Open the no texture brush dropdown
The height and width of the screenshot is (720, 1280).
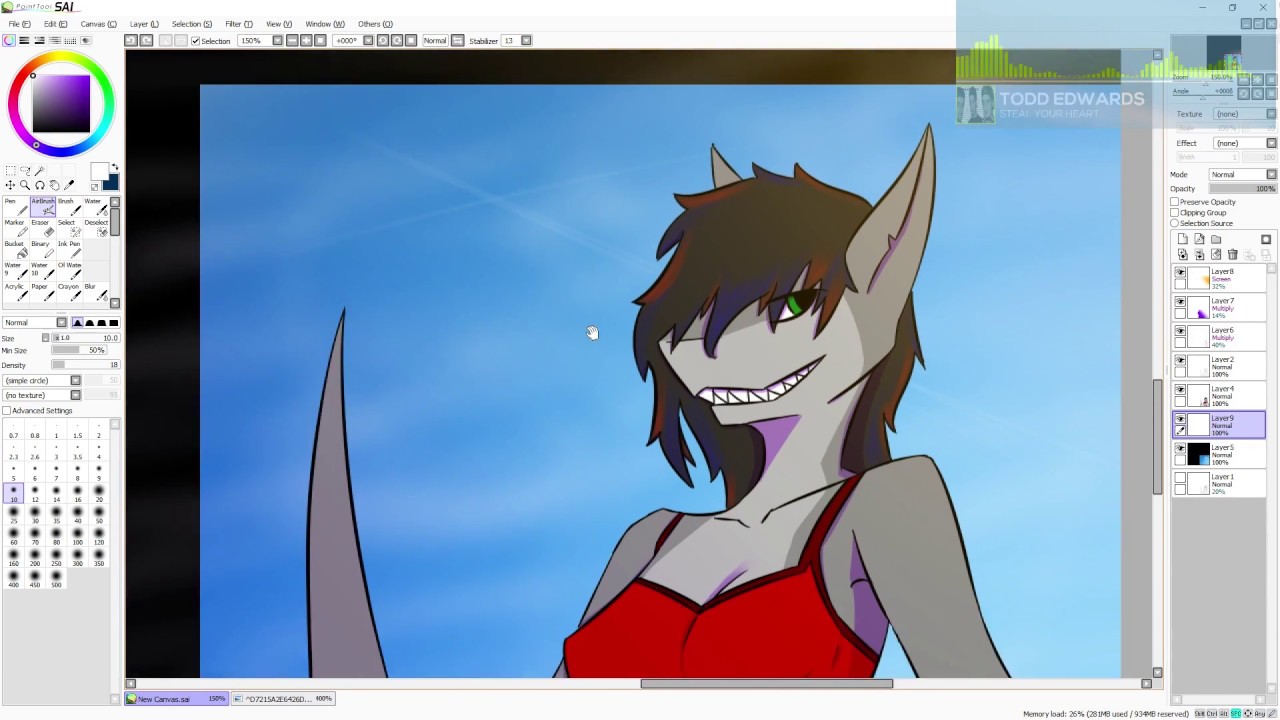75,395
